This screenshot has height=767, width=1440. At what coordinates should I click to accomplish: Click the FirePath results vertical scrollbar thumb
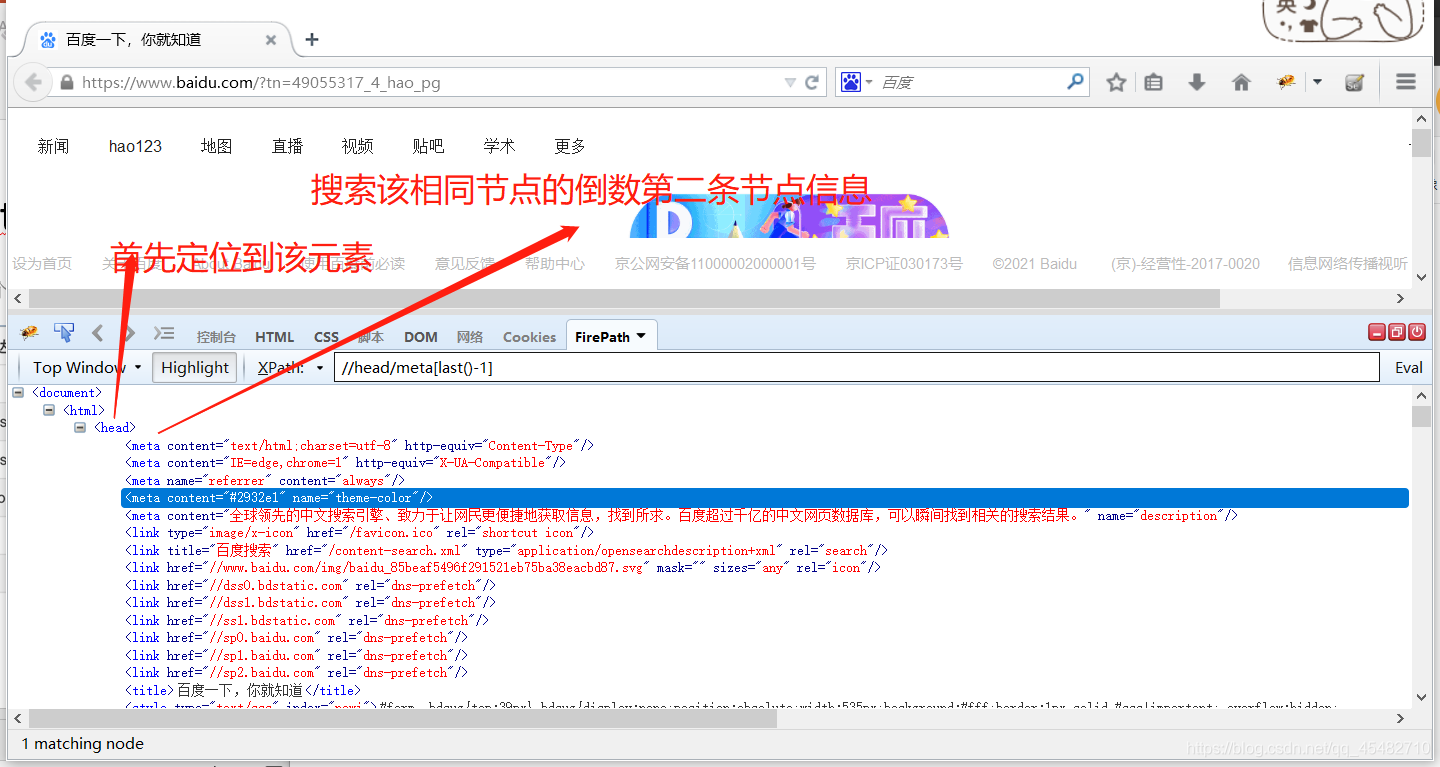coord(1421,416)
